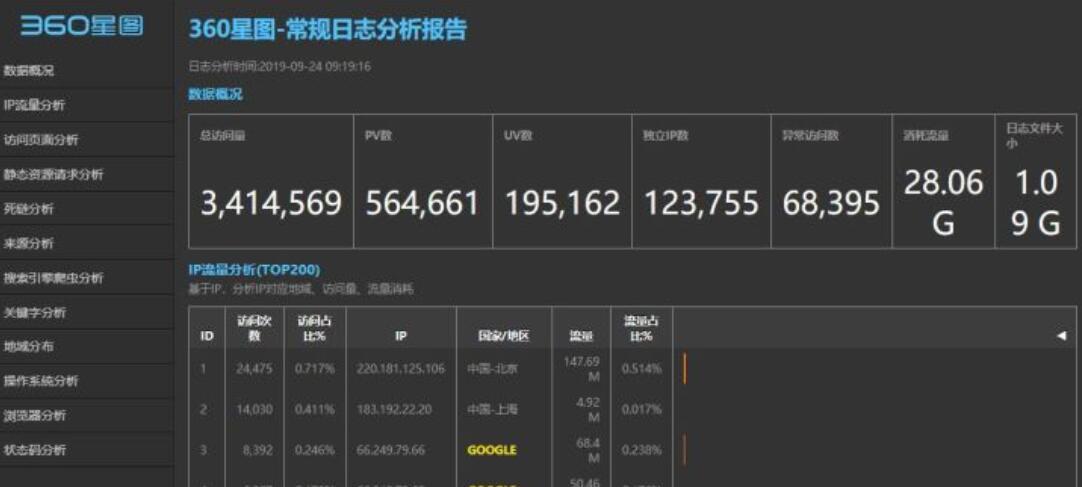Click traffic cell 68.4 M
Screen dimensions: 1082x487
588,450
